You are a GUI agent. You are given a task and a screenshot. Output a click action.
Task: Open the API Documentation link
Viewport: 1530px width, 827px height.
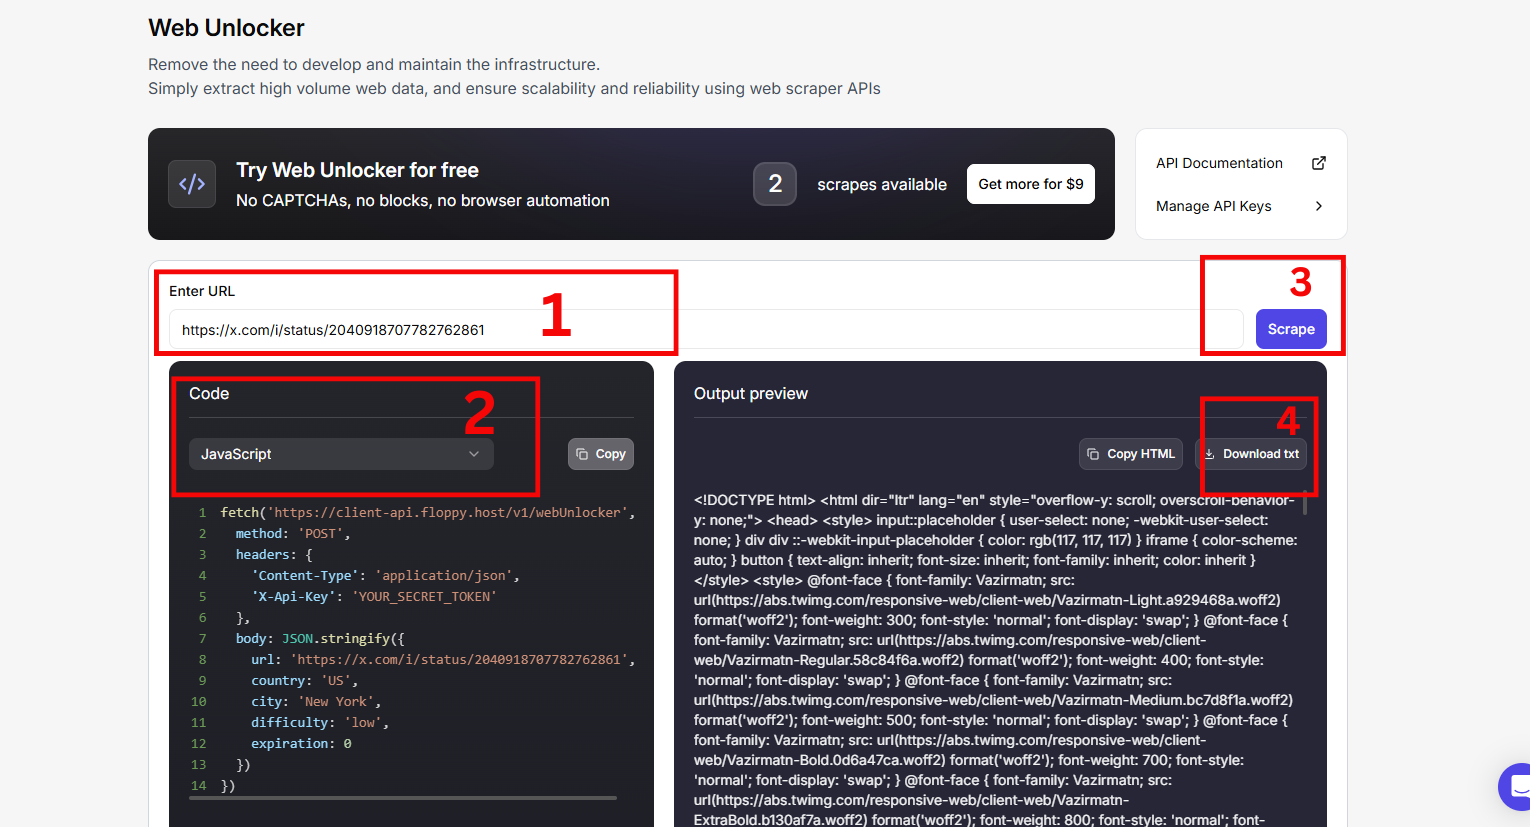coord(1219,162)
